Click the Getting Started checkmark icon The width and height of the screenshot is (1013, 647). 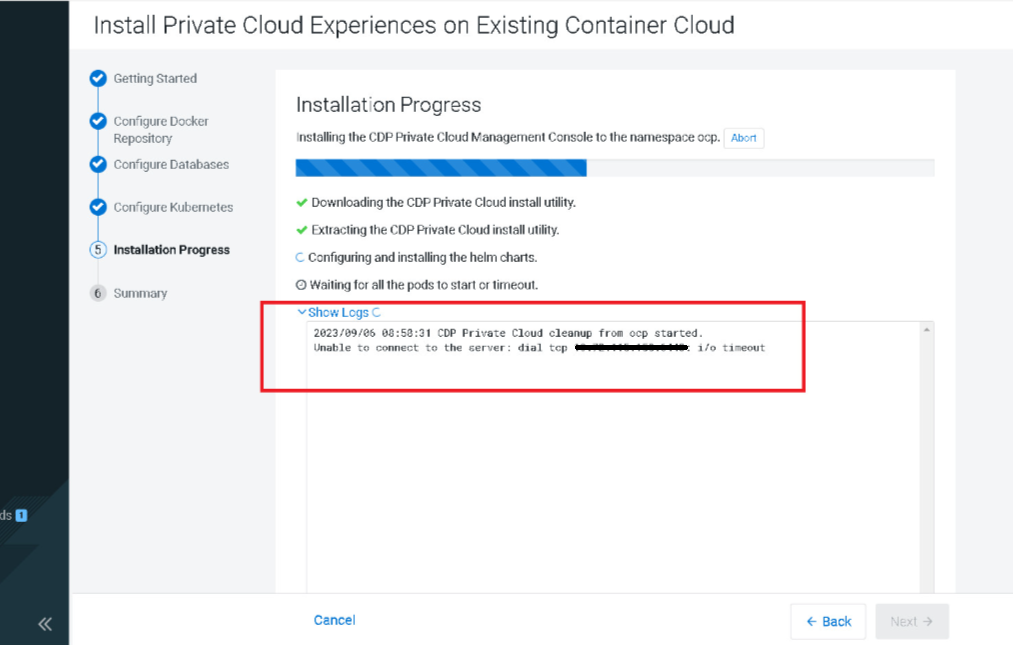click(97, 79)
